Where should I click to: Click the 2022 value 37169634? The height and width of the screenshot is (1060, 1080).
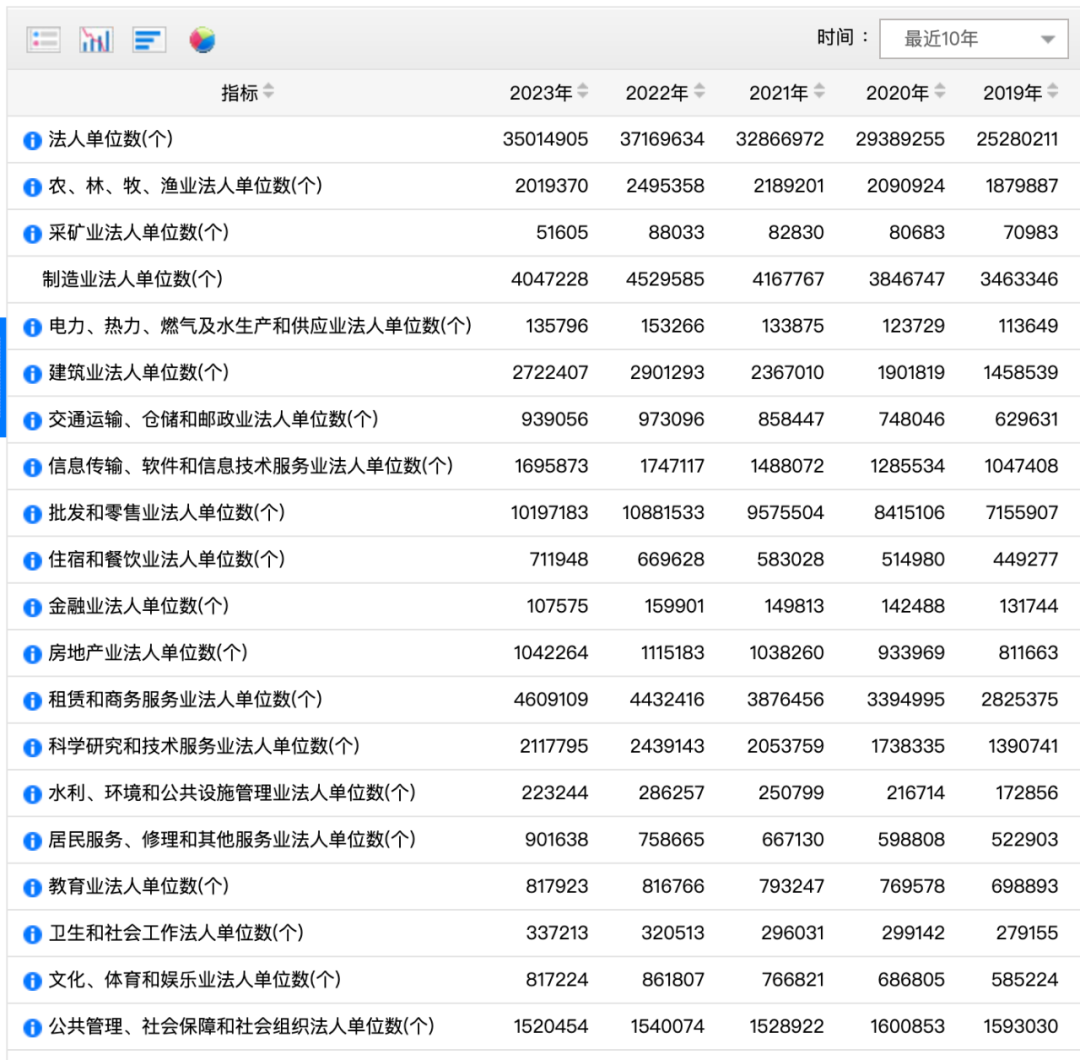(662, 139)
